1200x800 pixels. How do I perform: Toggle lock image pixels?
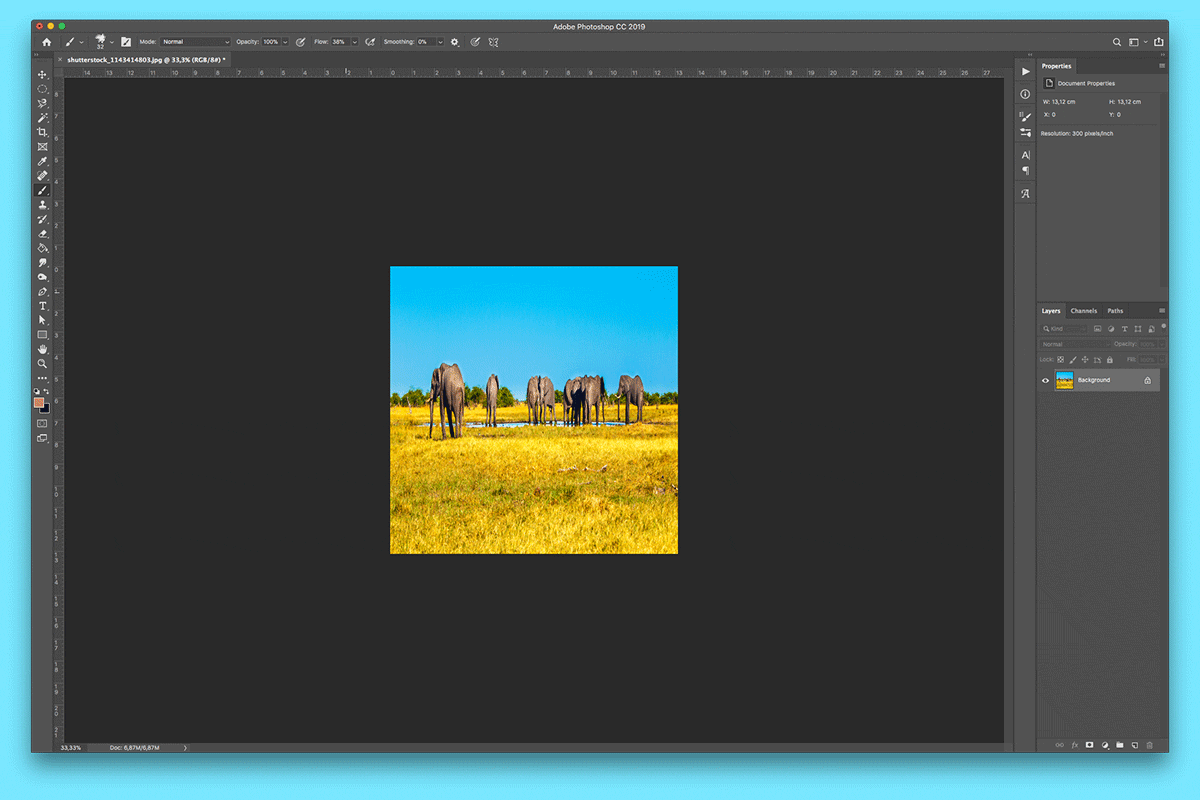pos(1073,359)
